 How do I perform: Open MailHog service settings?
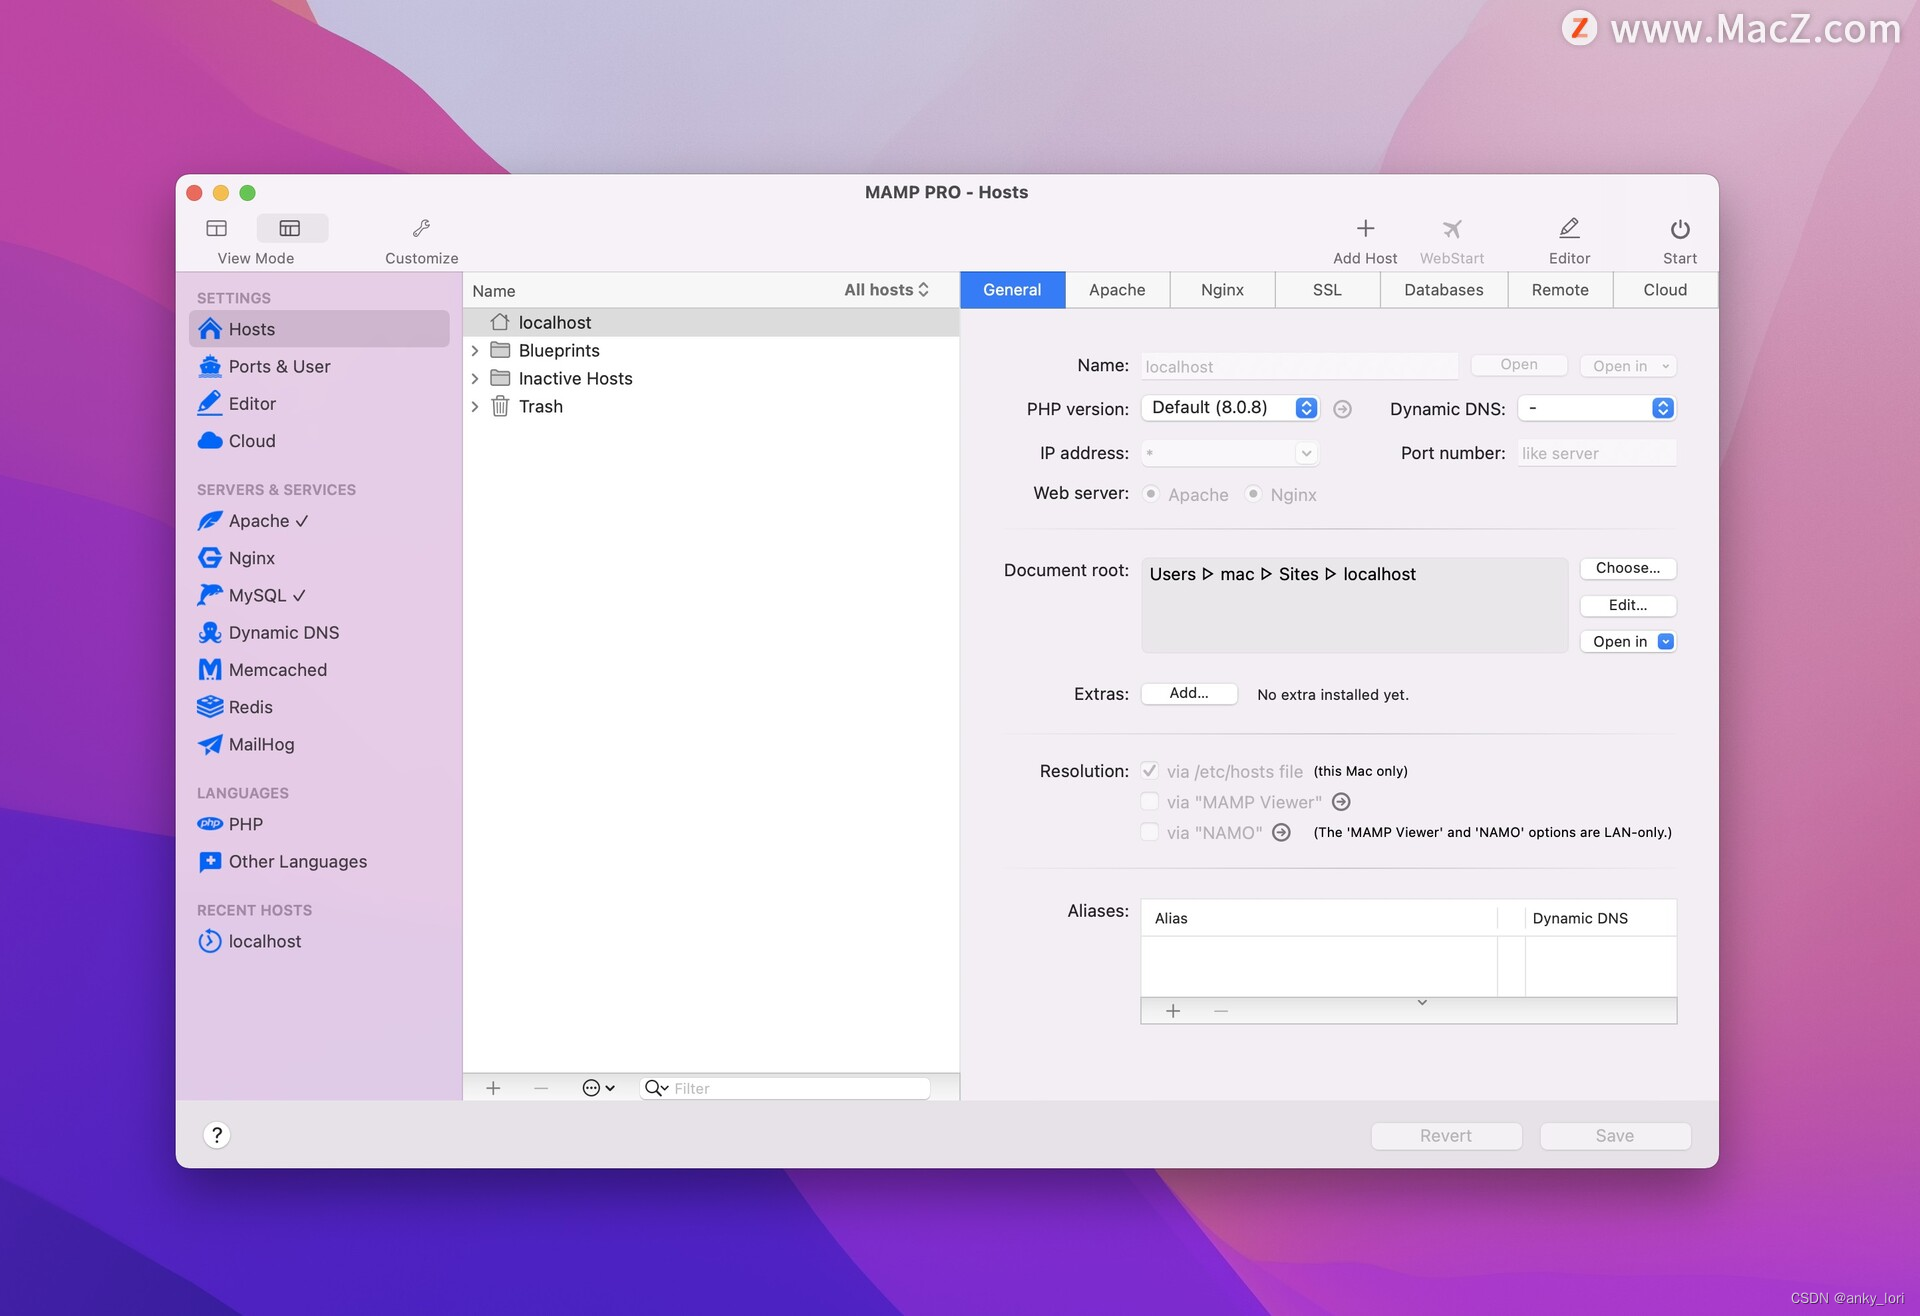pyautogui.click(x=260, y=744)
